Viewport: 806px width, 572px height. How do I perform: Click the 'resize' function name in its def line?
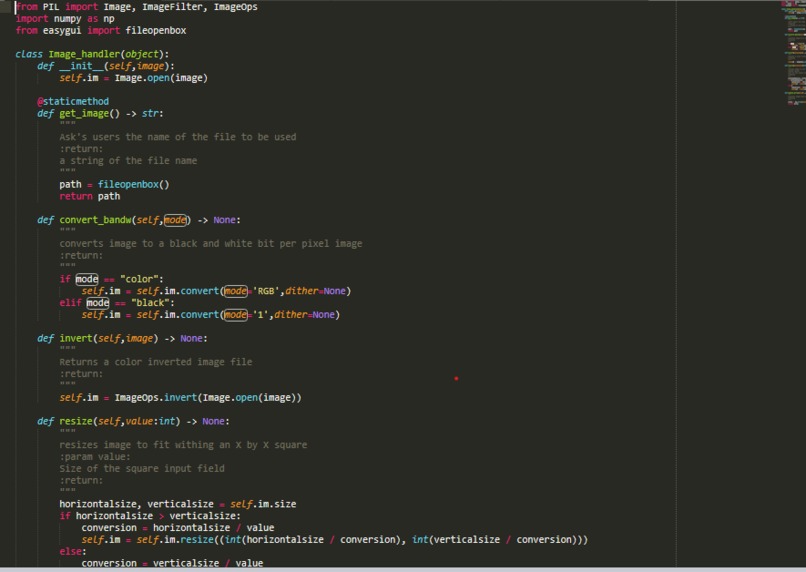pos(76,421)
